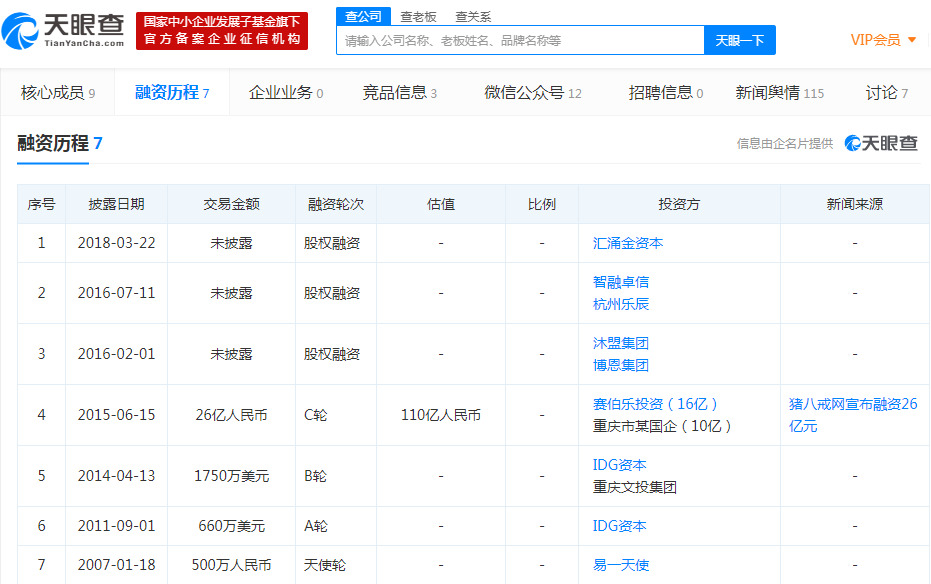This screenshot has width=931, height=584.
Task: Click the 信息由企名片提供 attribution text
Action: [x=785, y=144]
